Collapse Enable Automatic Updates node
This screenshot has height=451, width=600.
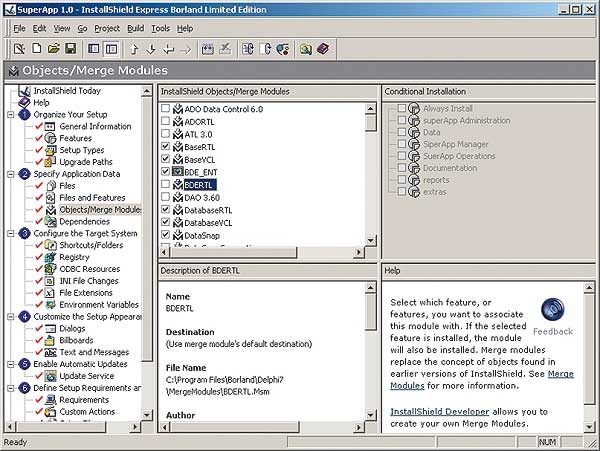click(11, 364)
